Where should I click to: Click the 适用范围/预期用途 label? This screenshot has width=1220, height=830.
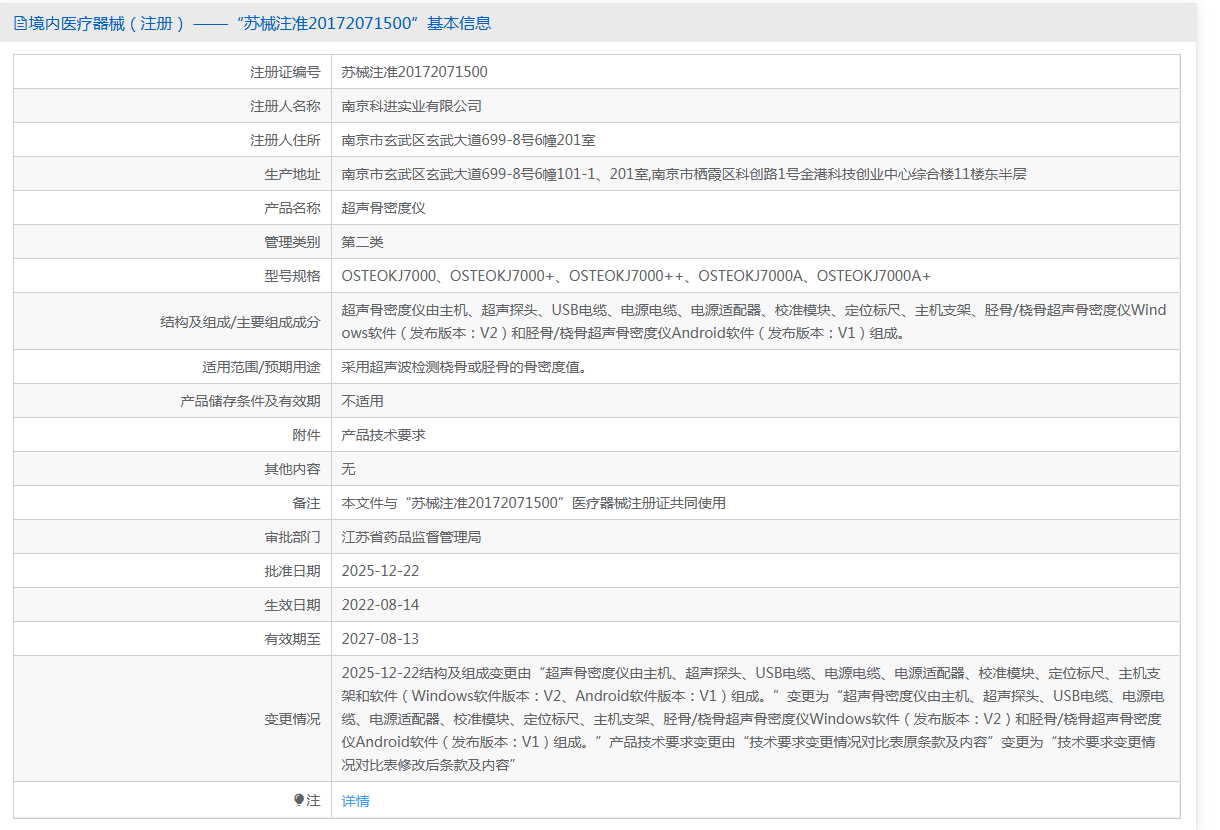(x=261, y=367)
